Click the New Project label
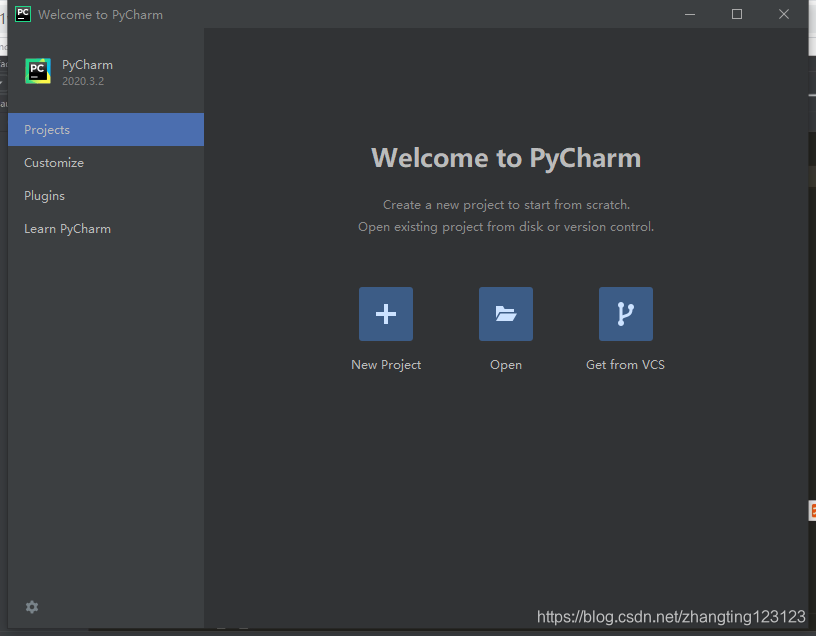816x636 pixels. coord(386,365)
